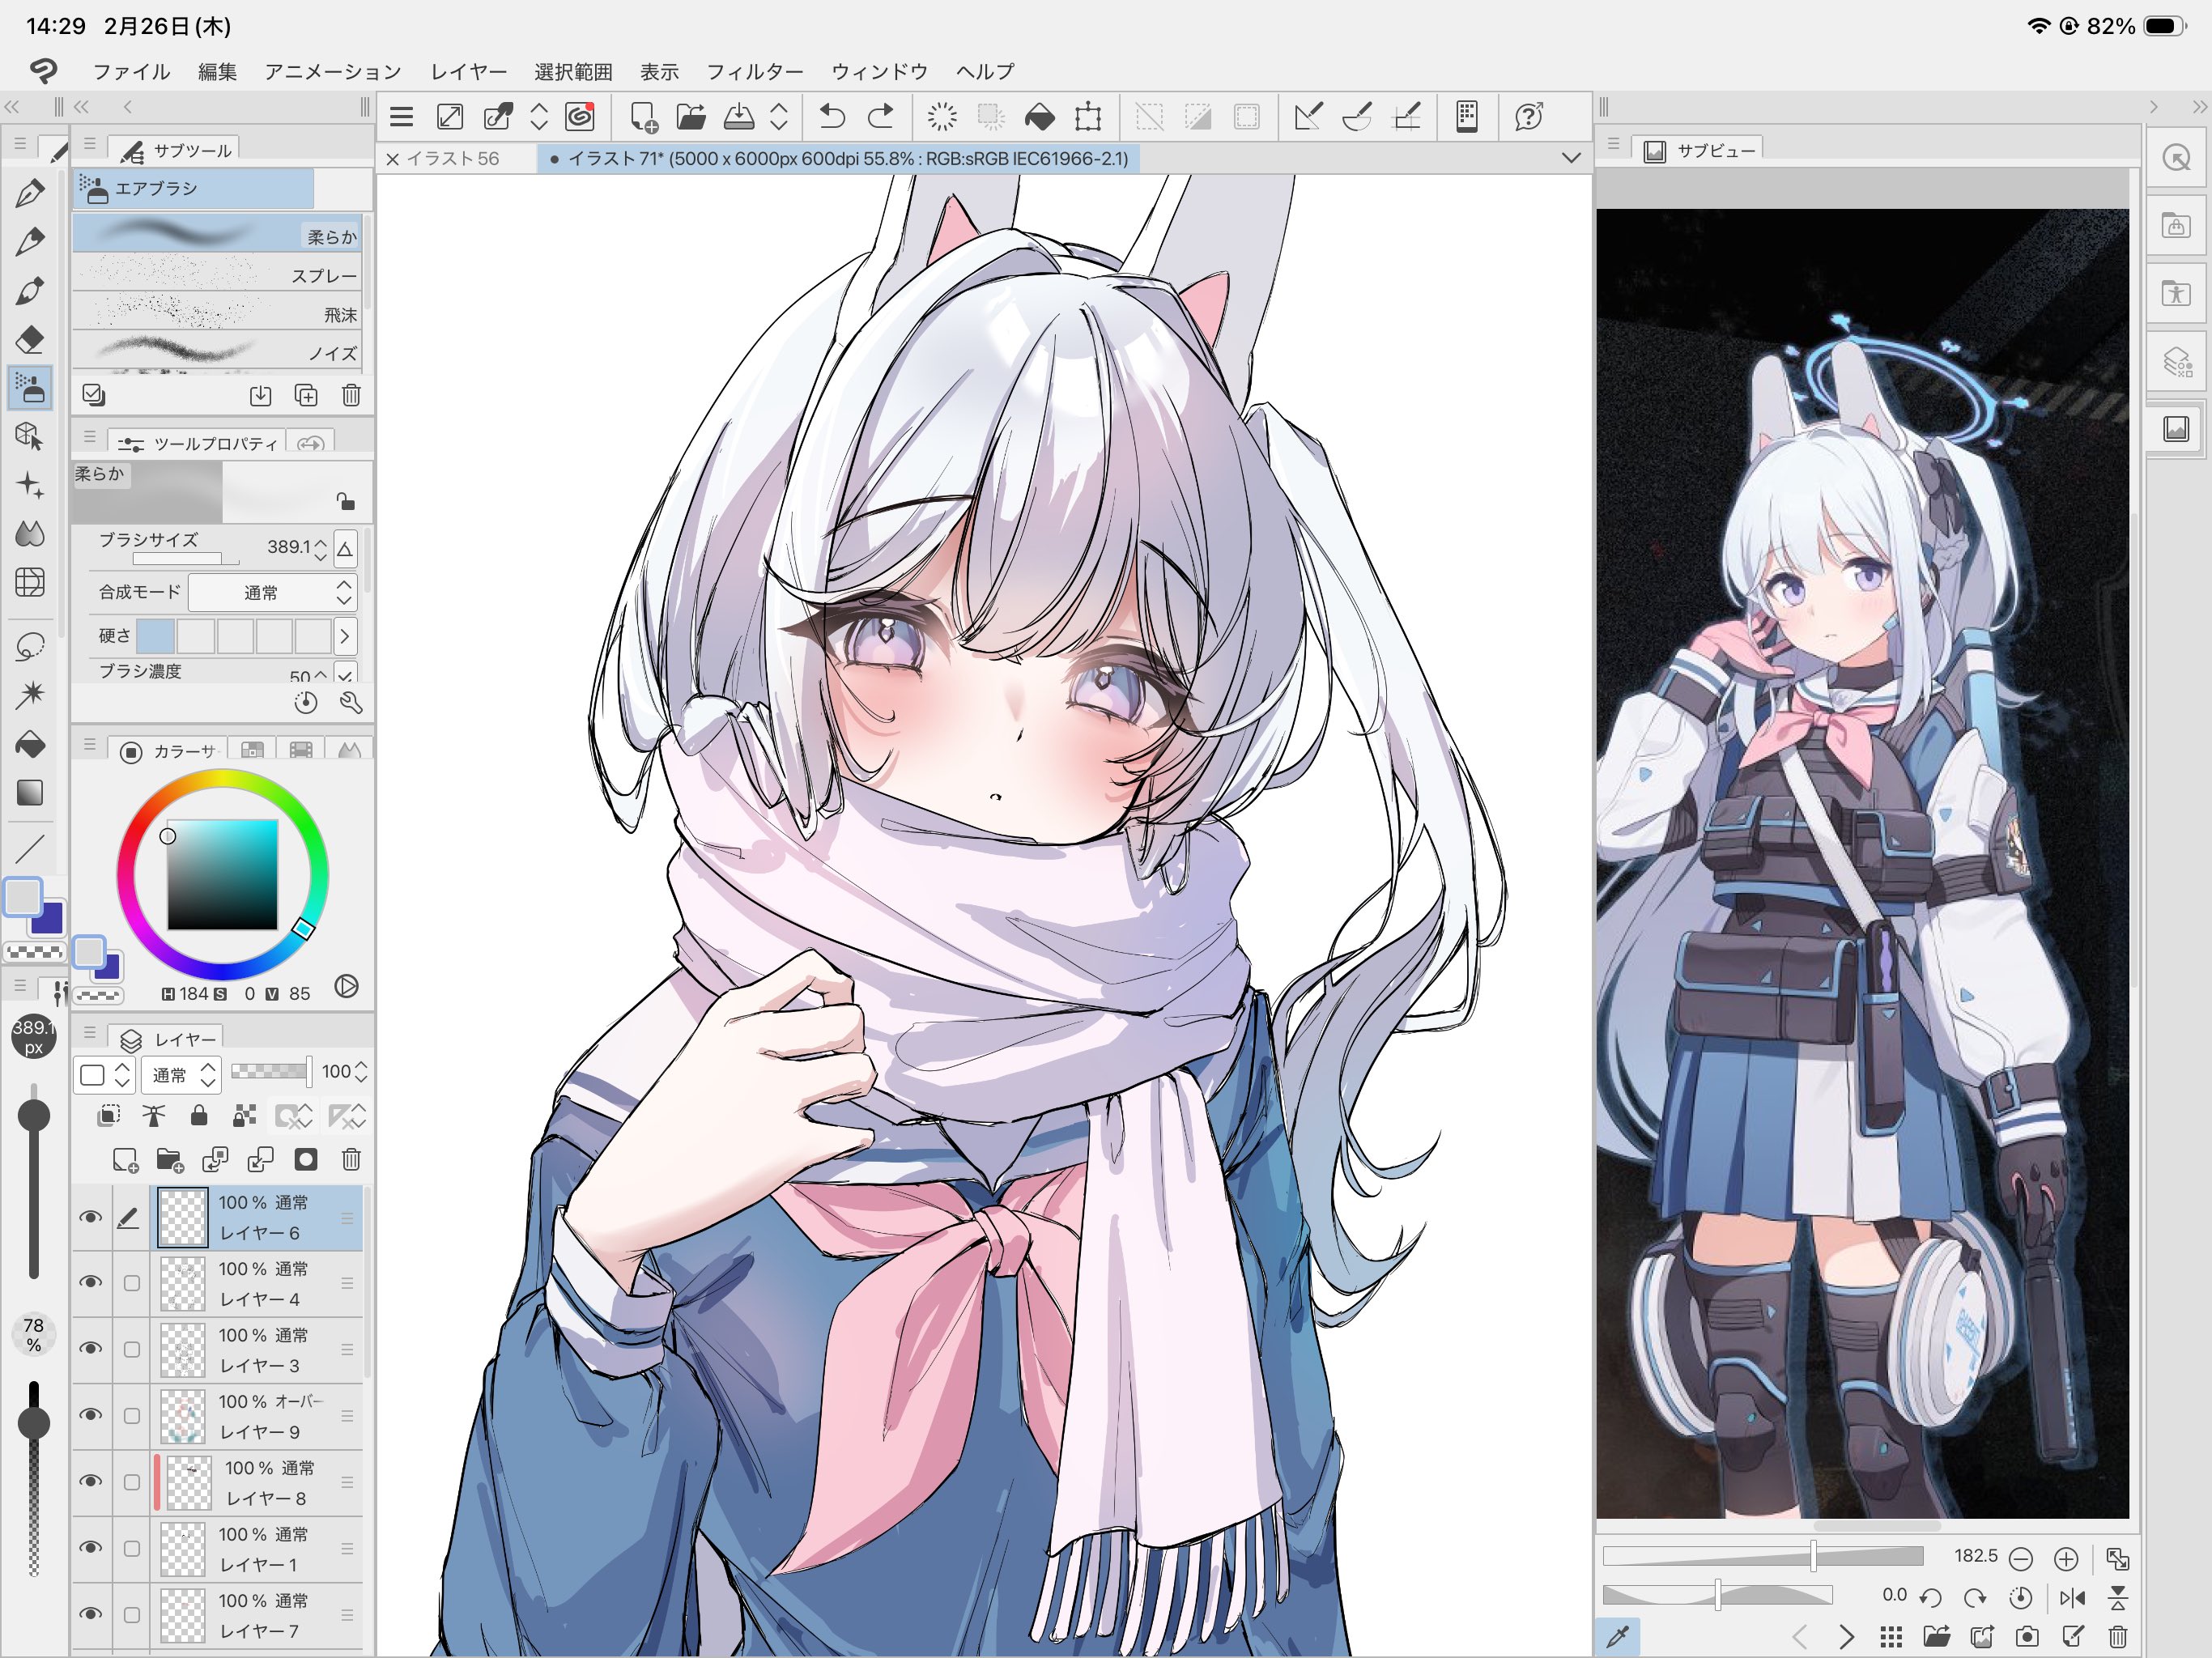
Task: Open the フィルター menu
Action: click(x=754, y=72)
